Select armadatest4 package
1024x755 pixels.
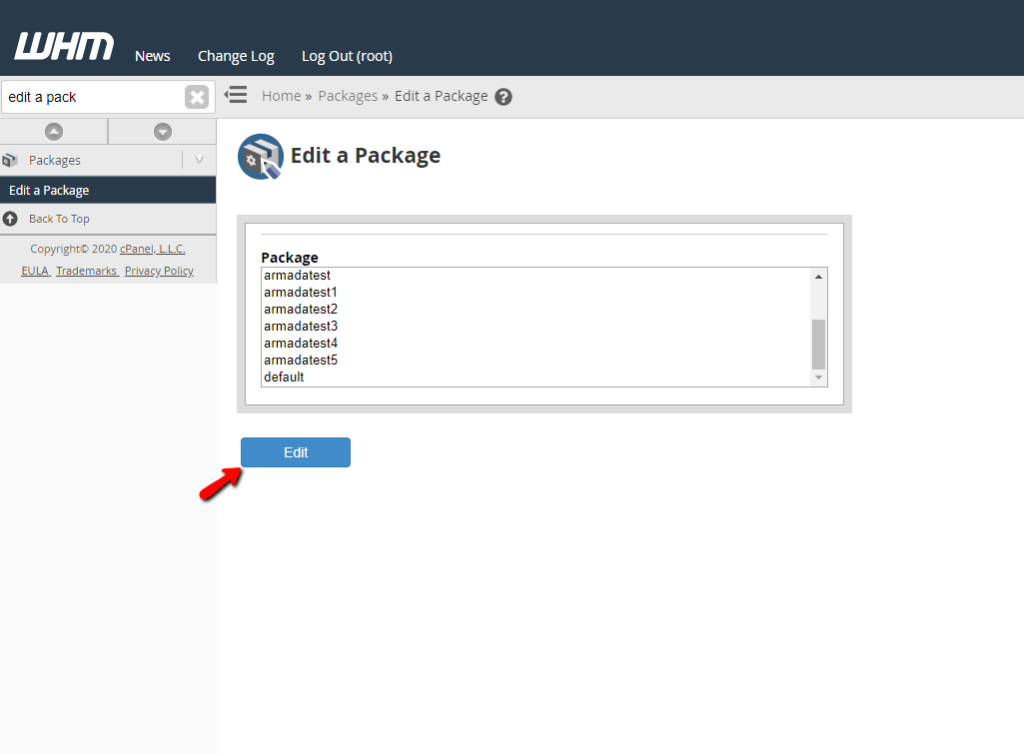point(536,344)
